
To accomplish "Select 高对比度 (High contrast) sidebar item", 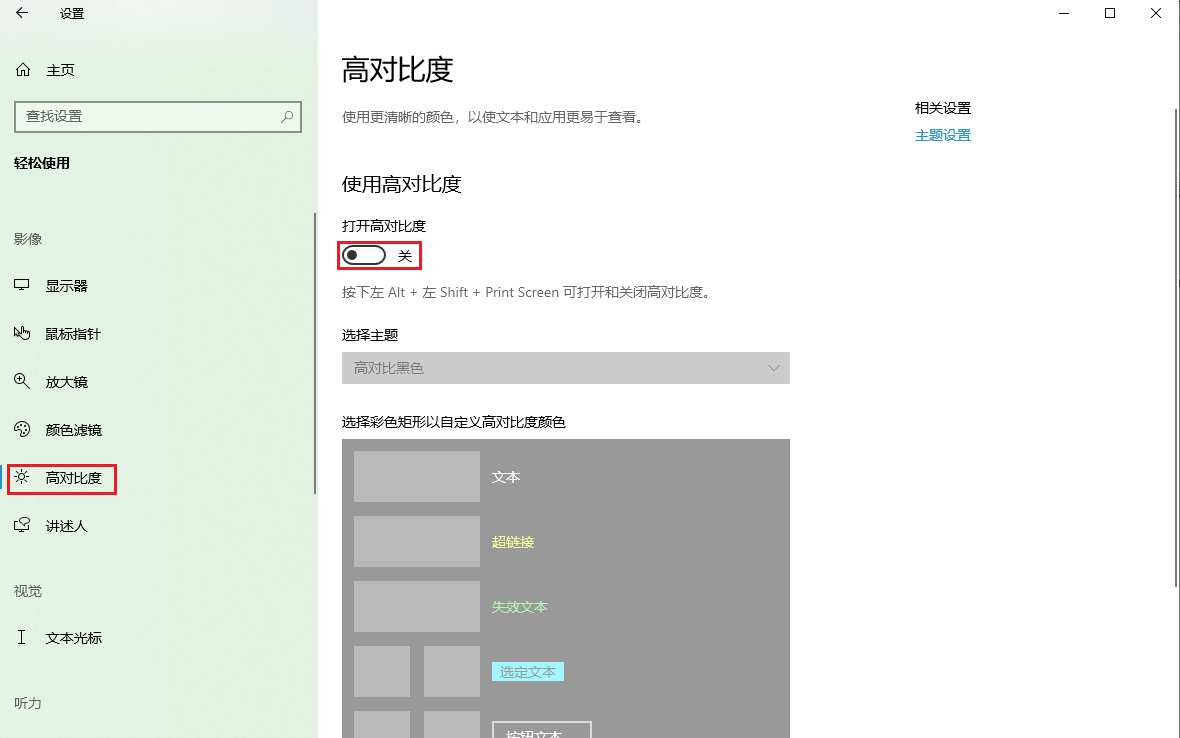I will click(x=62, y=479).
